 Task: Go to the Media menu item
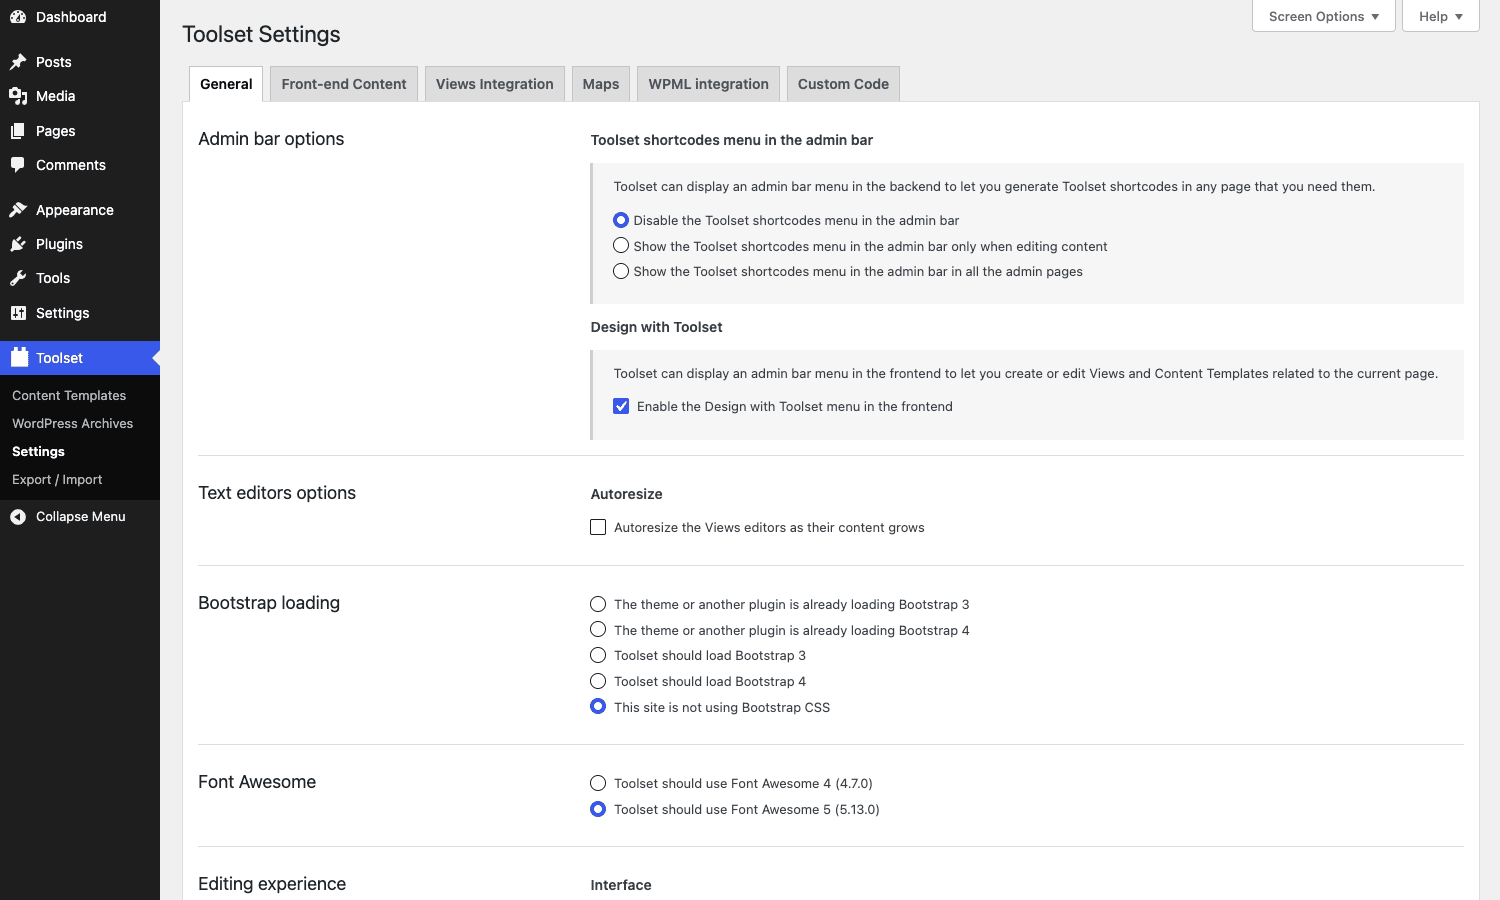80,96
